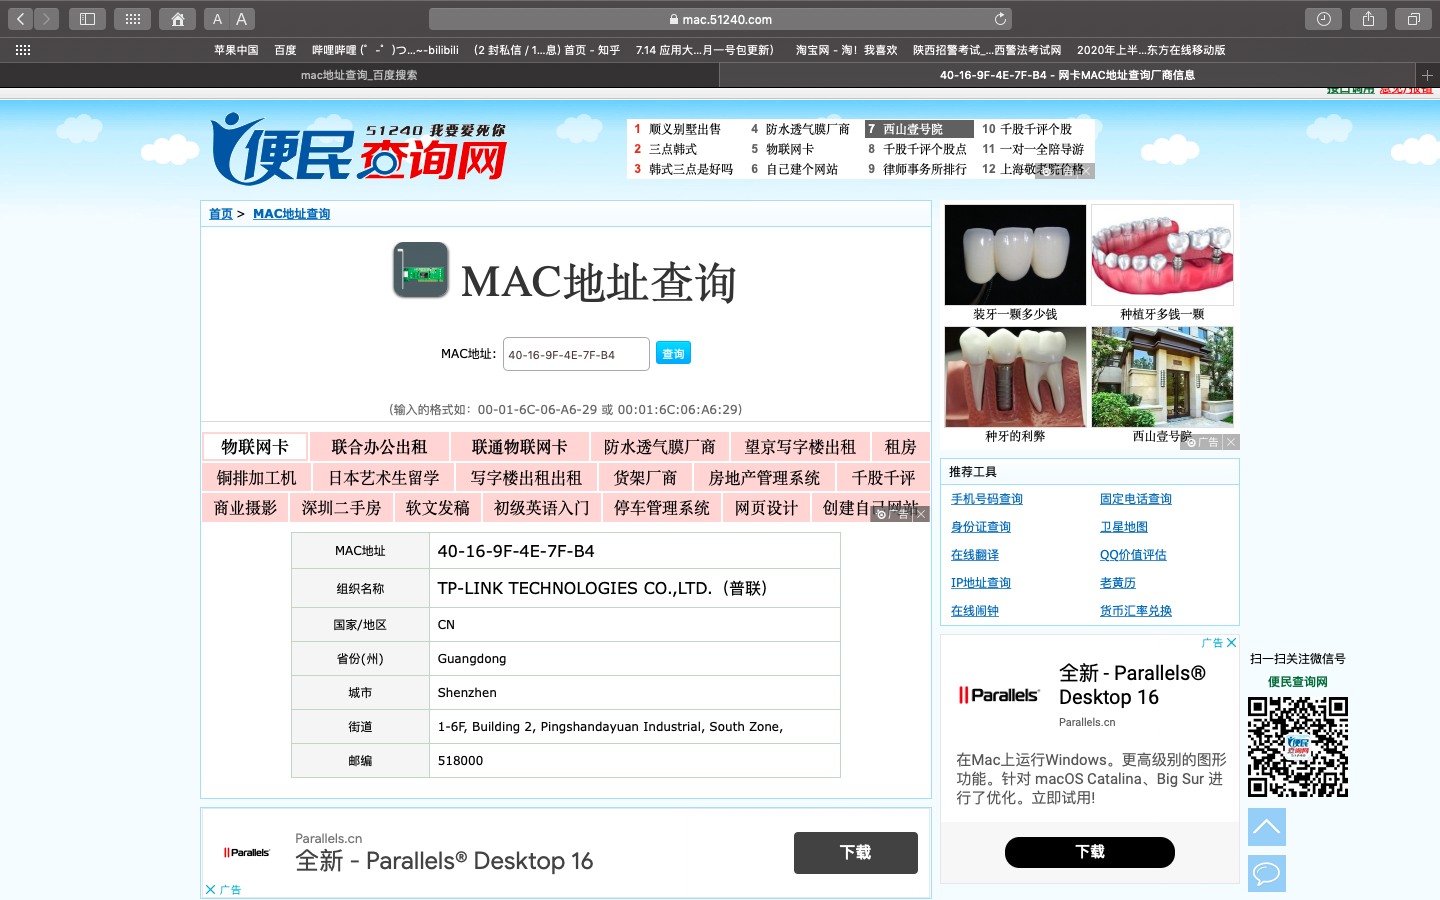Click the black 下载 button in sidebar ad

[x=1090, y=852]
